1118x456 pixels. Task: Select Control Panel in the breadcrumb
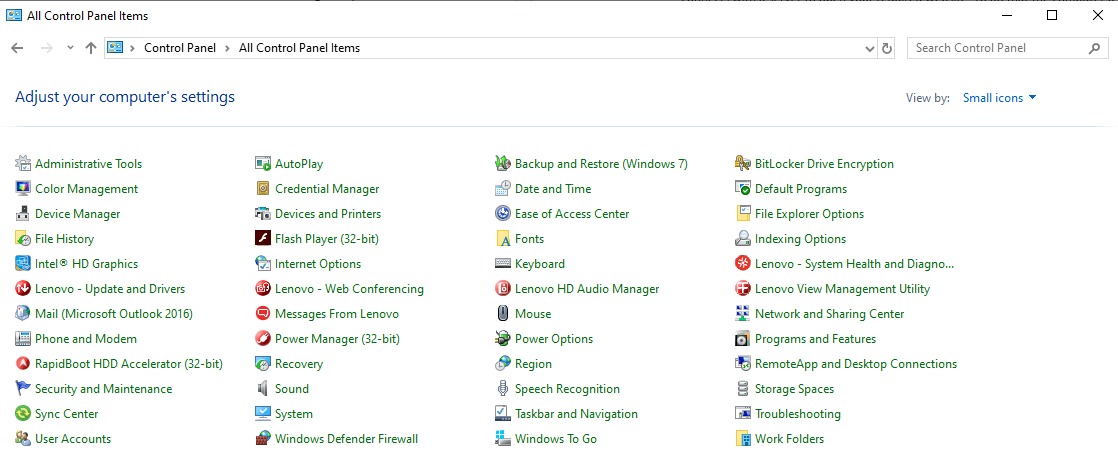point(178,48)
